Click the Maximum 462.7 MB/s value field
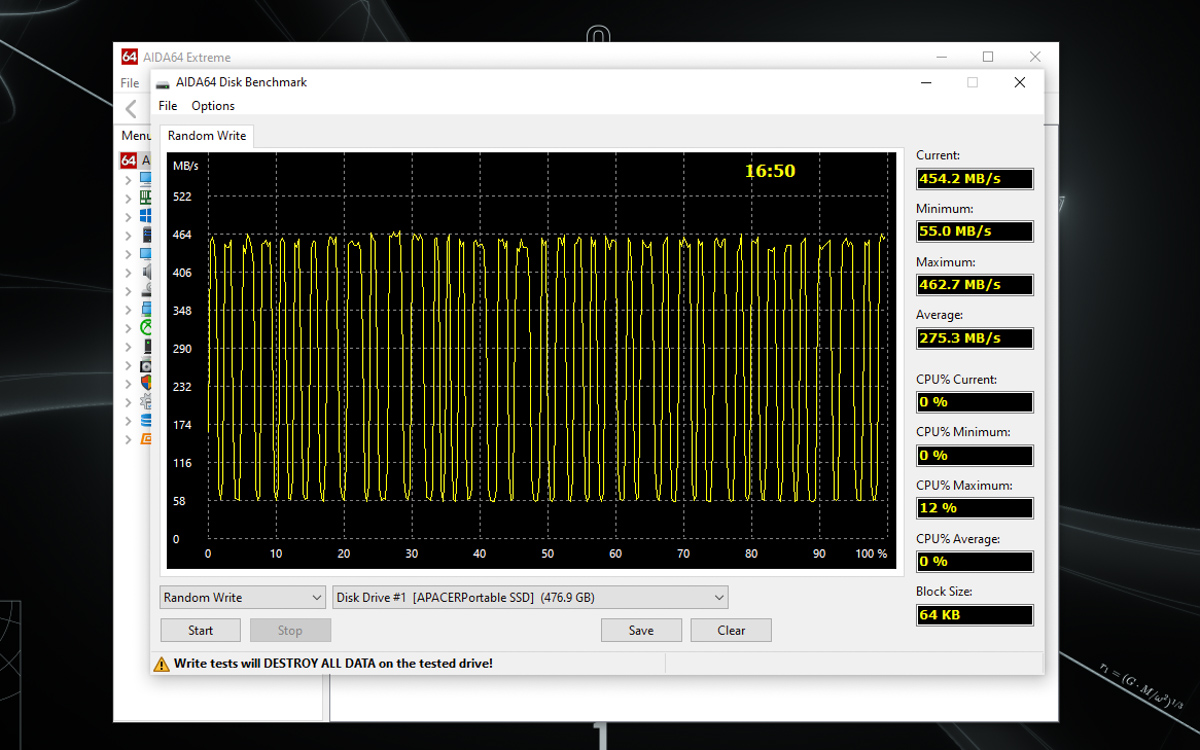Image resolution: width=1200 pixels, height=750 pixels. 975,285
